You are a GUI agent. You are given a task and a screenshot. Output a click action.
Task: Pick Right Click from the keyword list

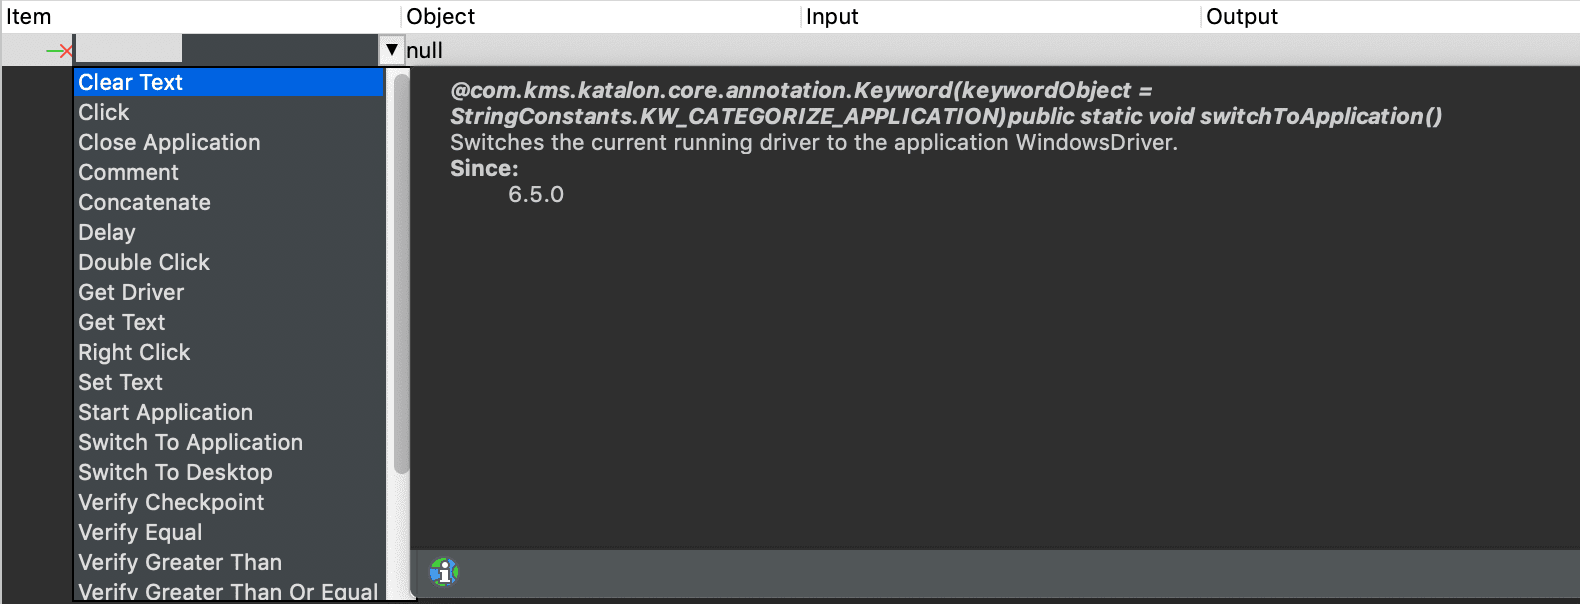pyautogui.click(x=134, y=352)
